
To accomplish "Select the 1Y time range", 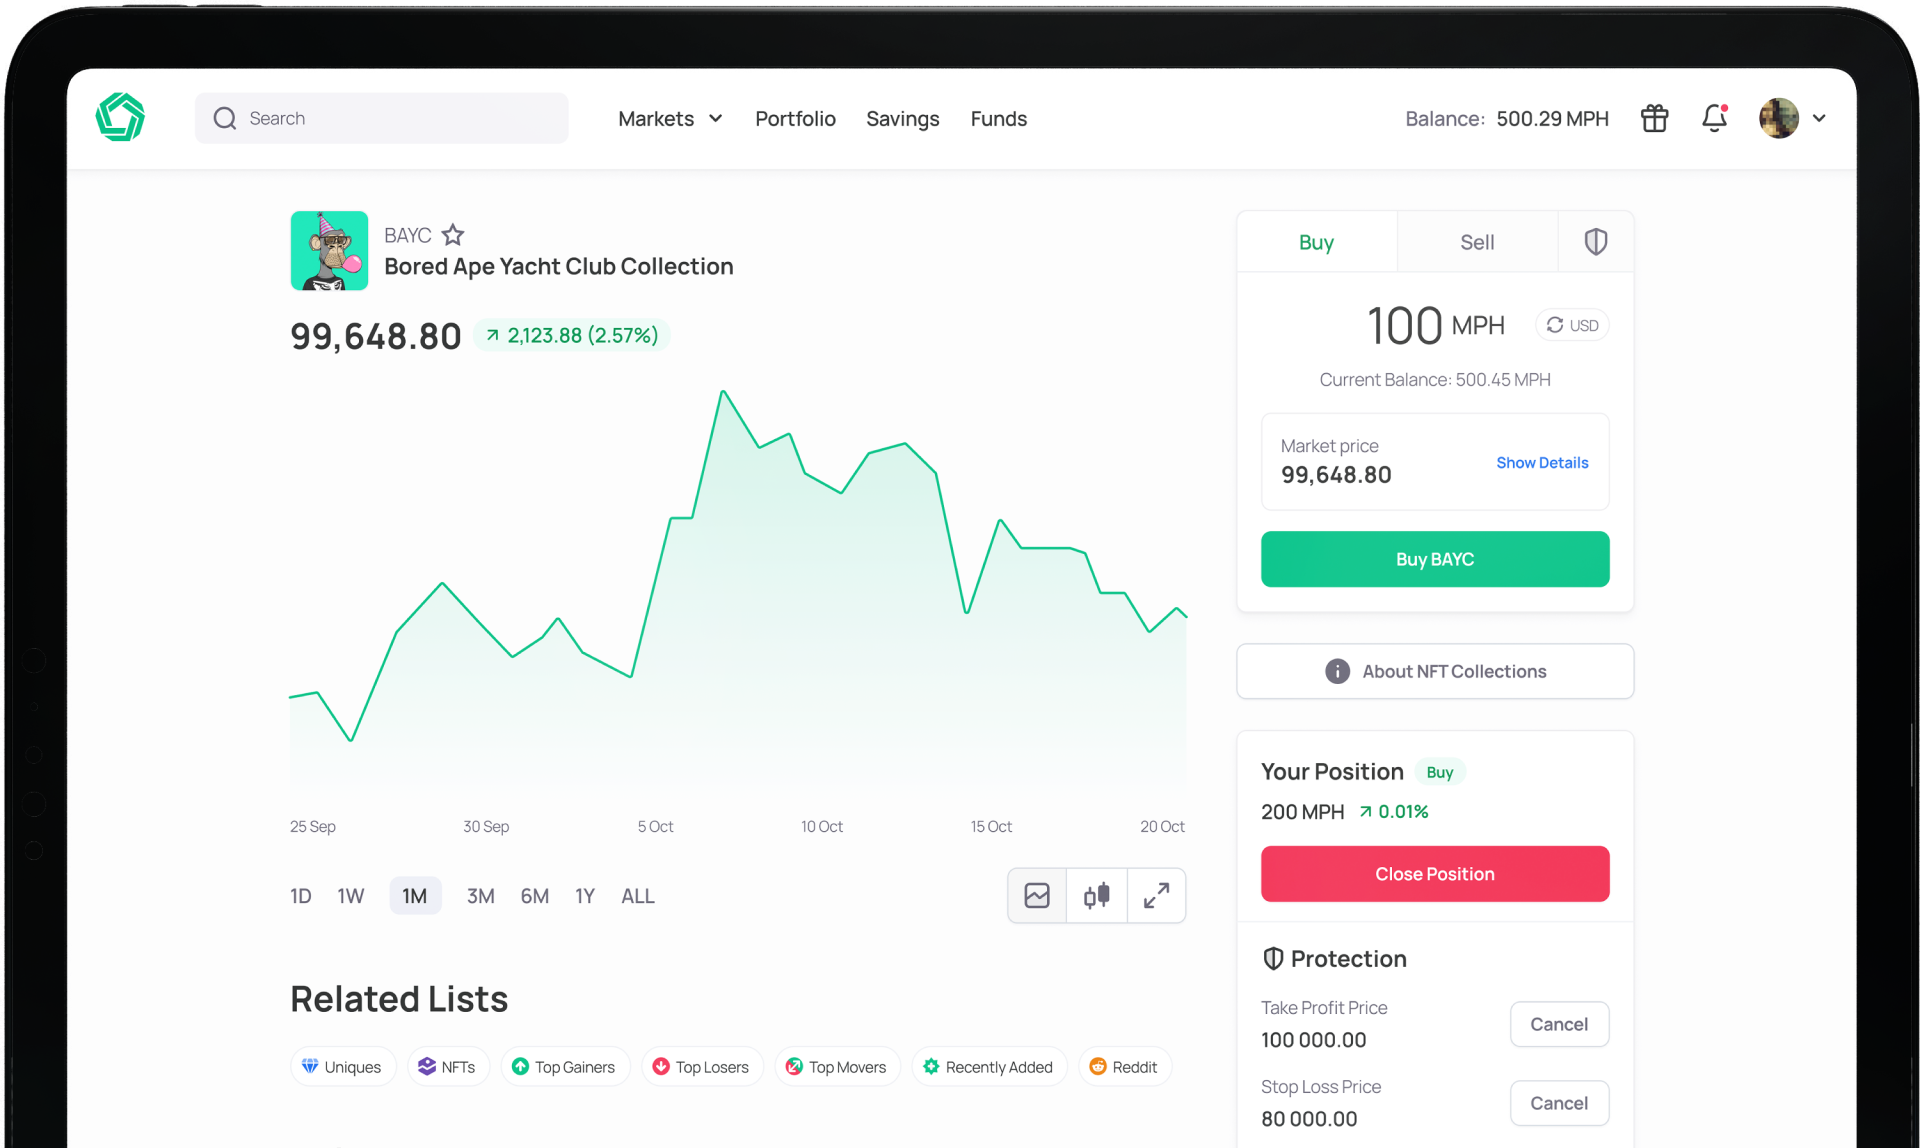I will [x=584, y=896].
